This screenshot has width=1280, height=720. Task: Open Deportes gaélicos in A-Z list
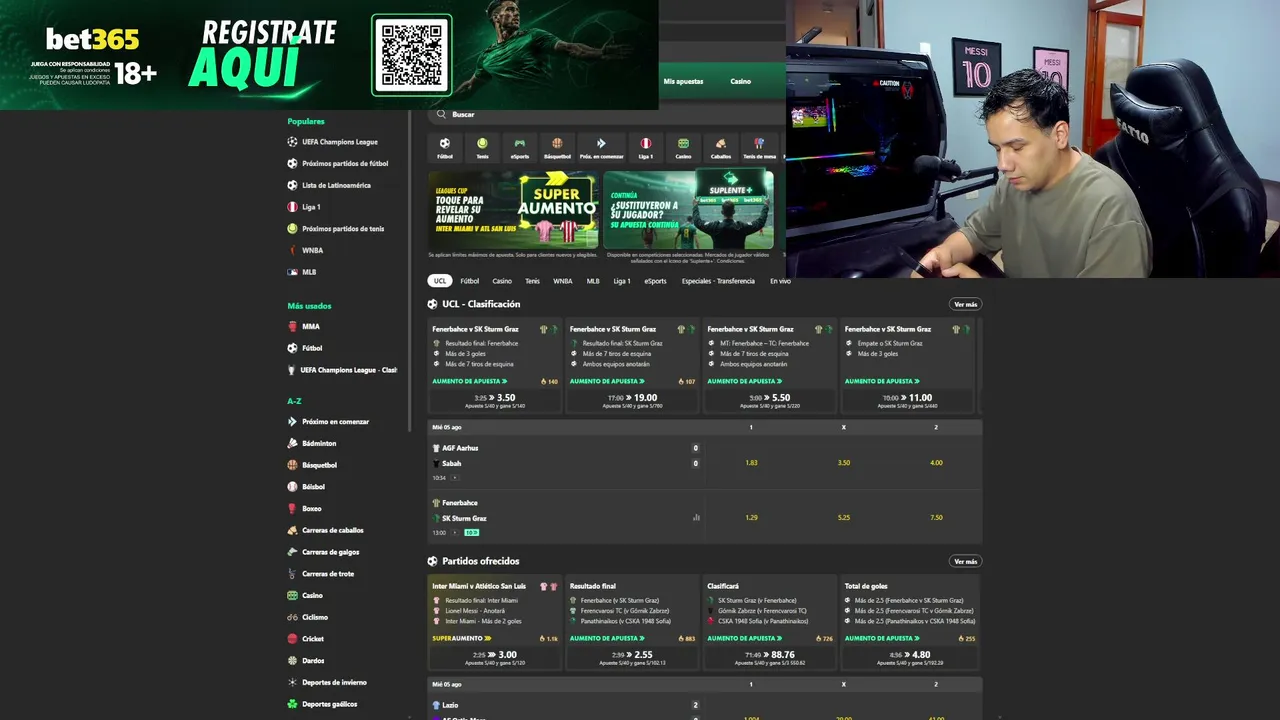coord(330,704)
